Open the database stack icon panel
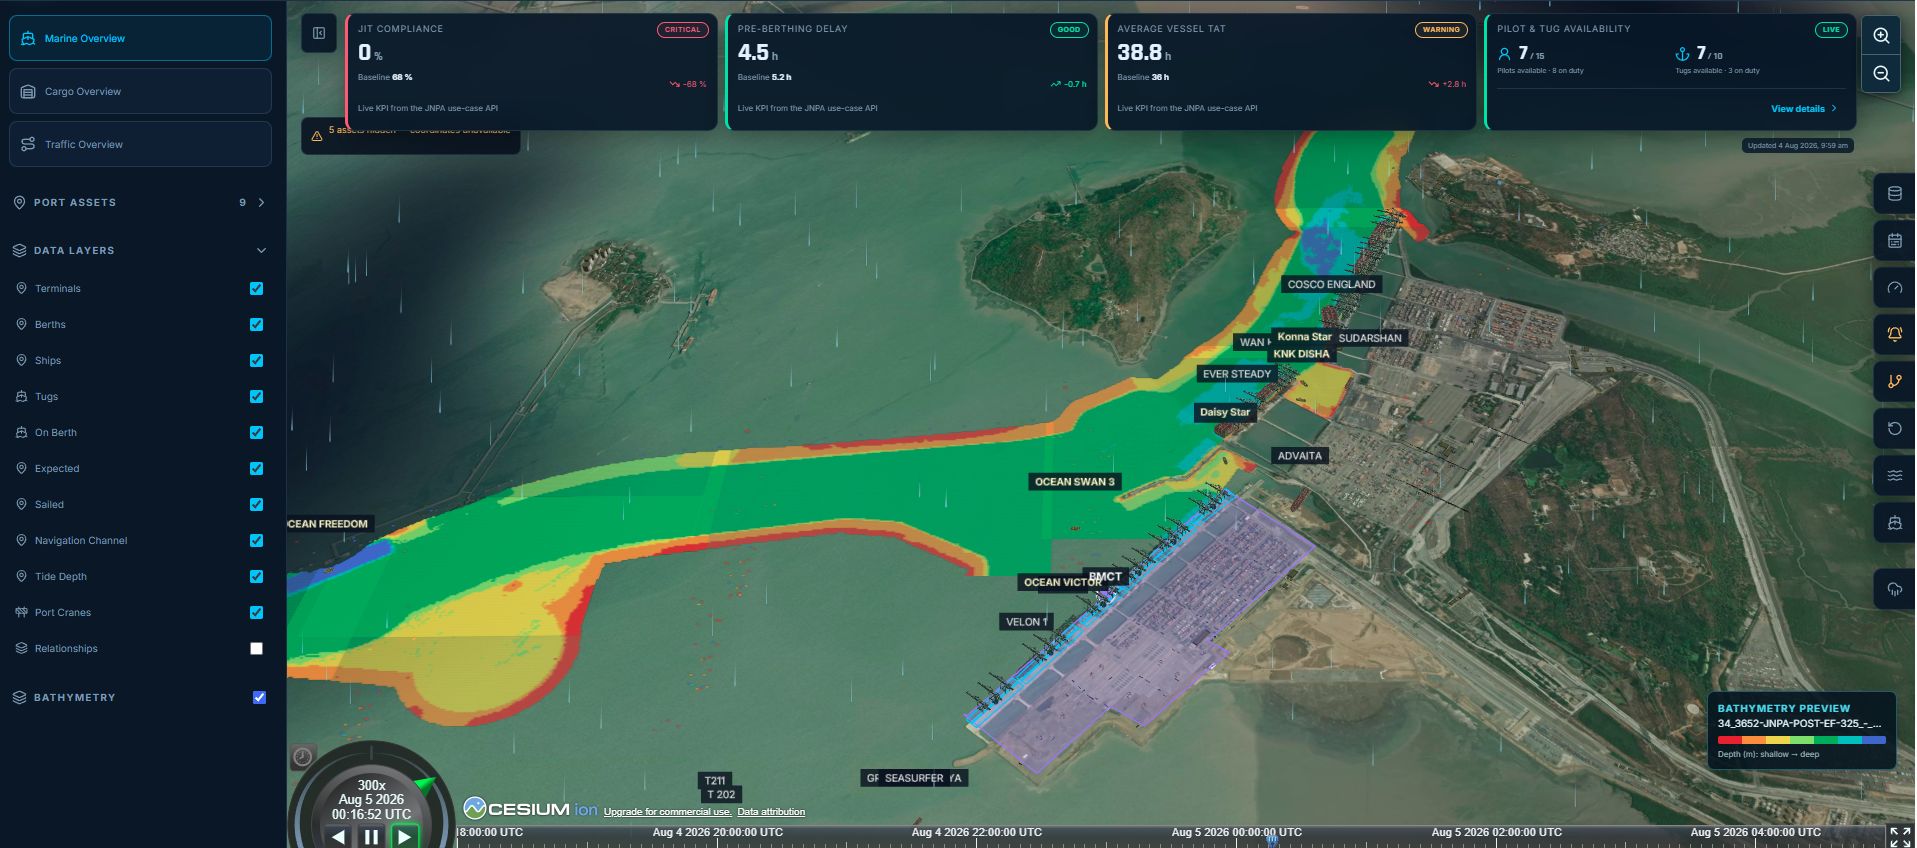 (x=1894, y=194)
